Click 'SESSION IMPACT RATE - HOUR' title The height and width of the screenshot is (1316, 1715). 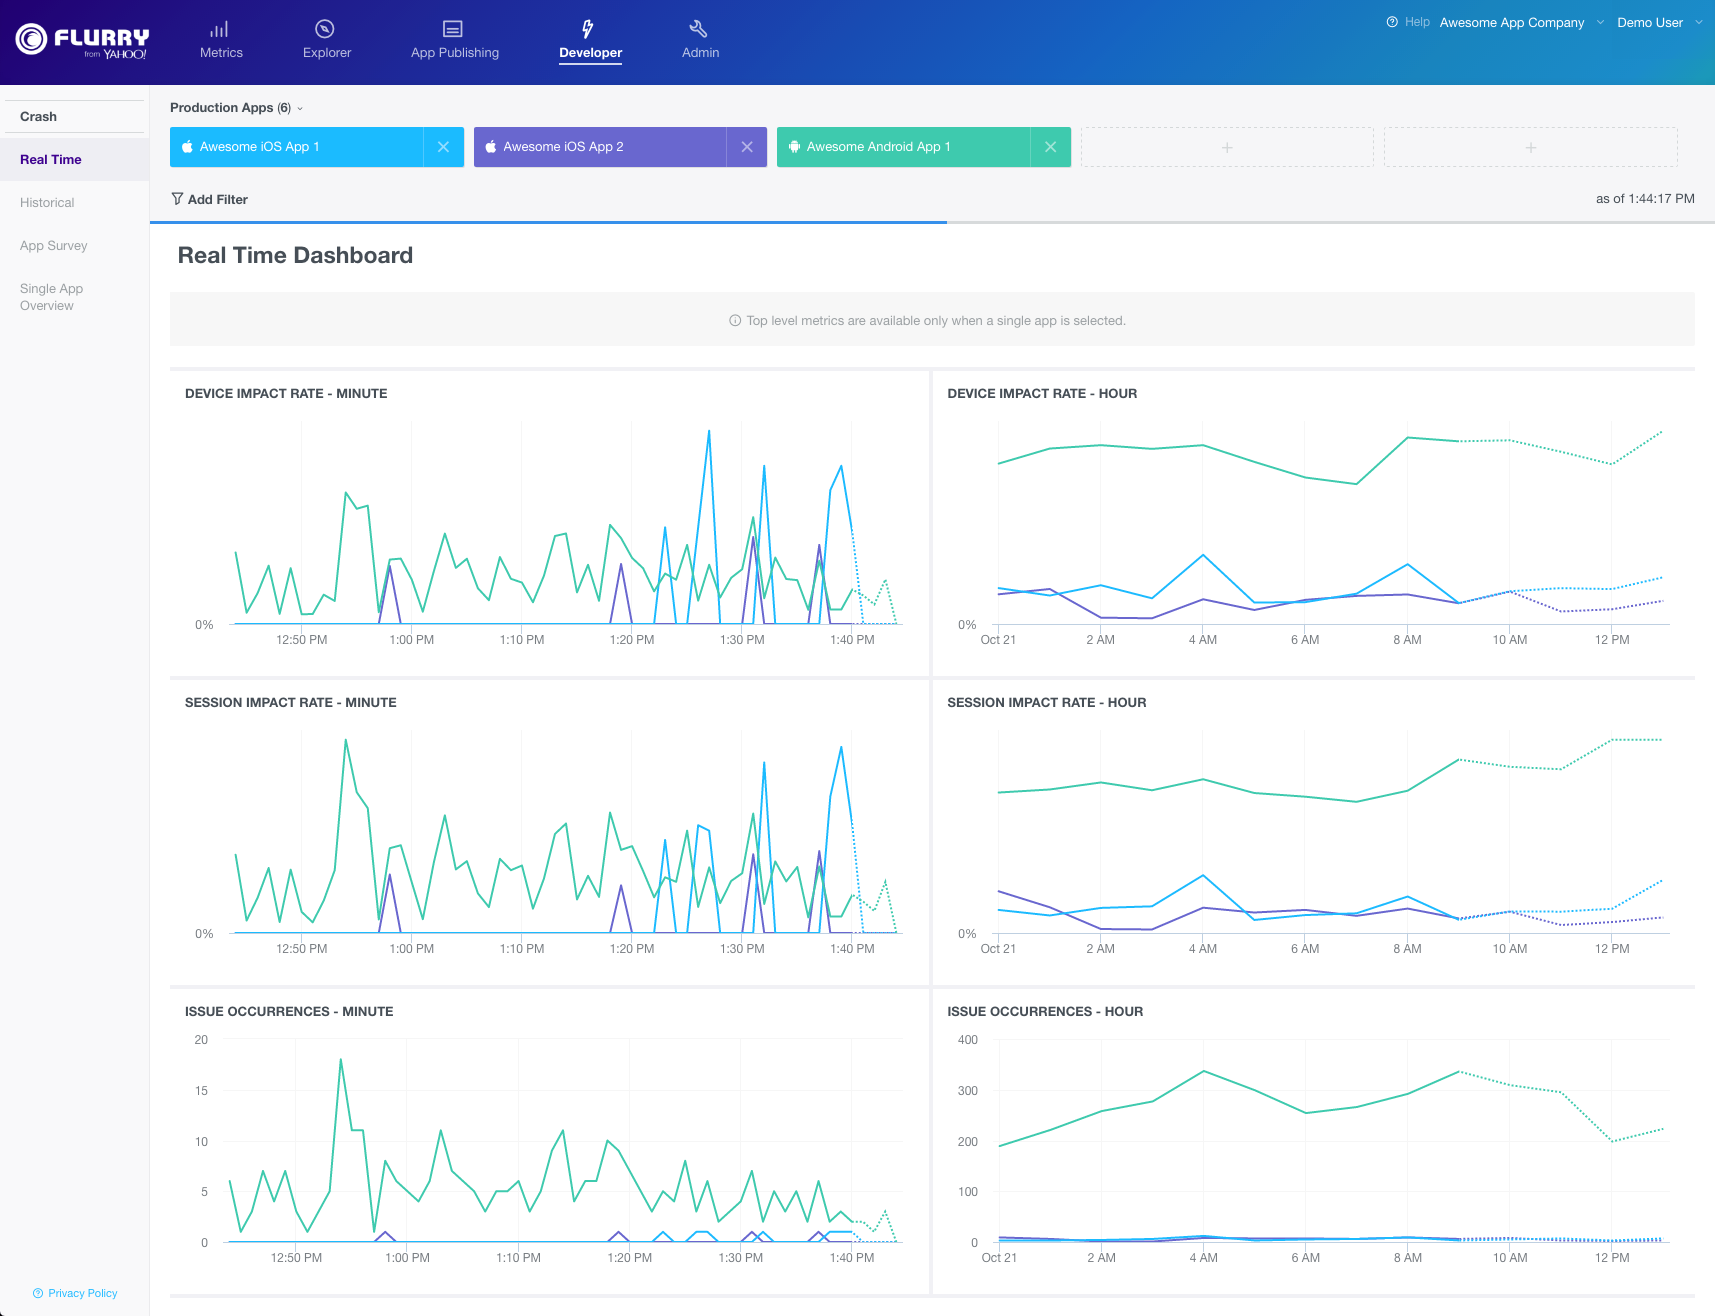pyautogui.click(x=1046, y=703)
